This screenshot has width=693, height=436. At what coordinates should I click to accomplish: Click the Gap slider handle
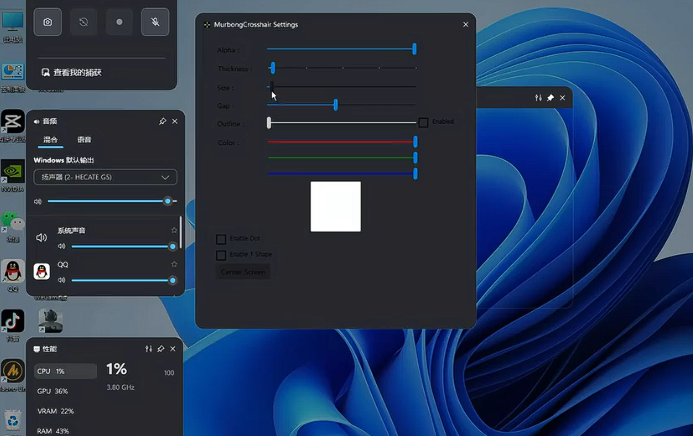pos(335,105)
